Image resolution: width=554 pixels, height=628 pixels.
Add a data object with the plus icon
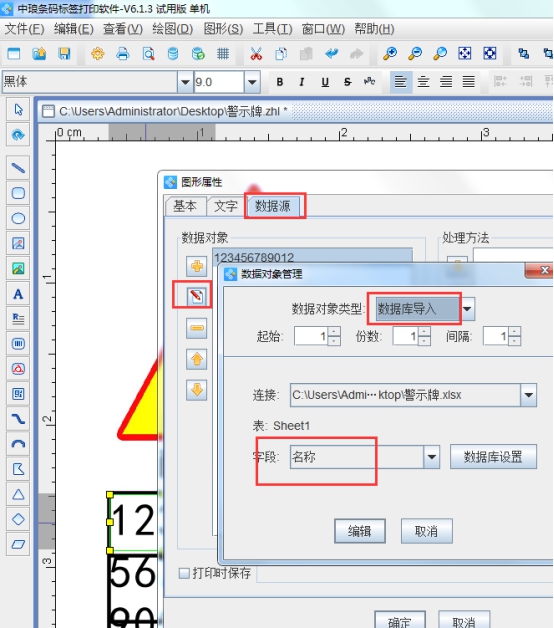pos(196,266)
